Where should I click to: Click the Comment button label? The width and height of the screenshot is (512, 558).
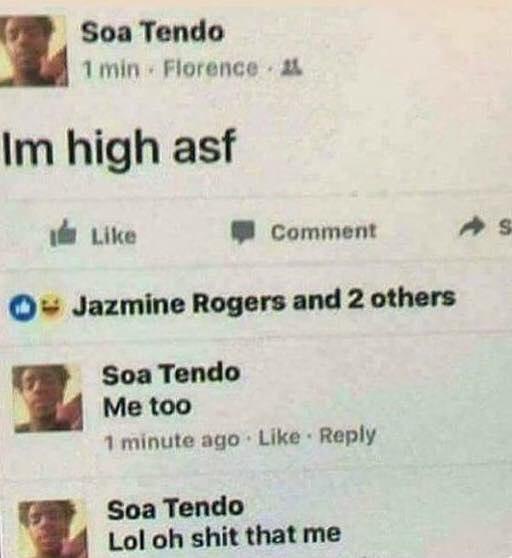point(323,232)
